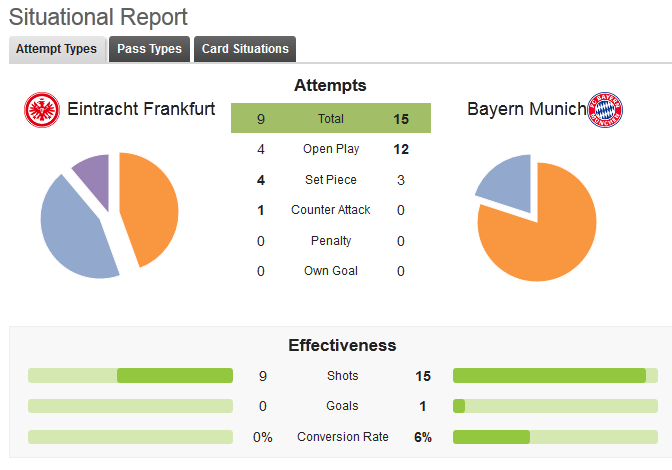This screenshot has width=672, height=470.
Task: Click Bayern's Shots effectiveness bar
Action: pyautogui.click(x=555, y=375)
